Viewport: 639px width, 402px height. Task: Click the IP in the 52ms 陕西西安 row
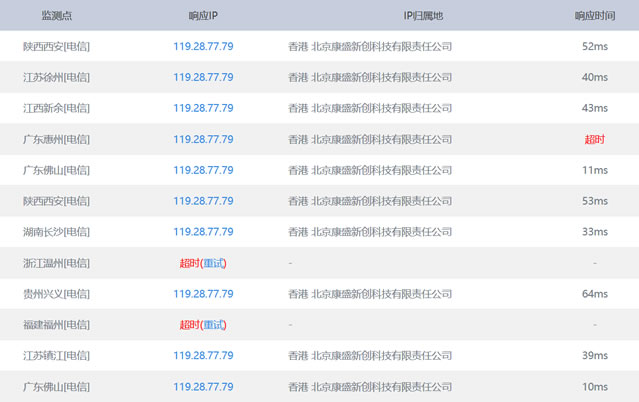coord(203,46)
